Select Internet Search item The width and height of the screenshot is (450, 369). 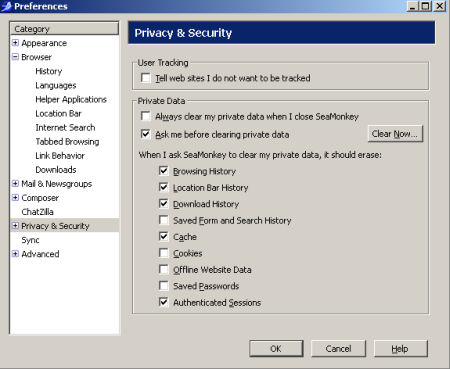point(65,127)
